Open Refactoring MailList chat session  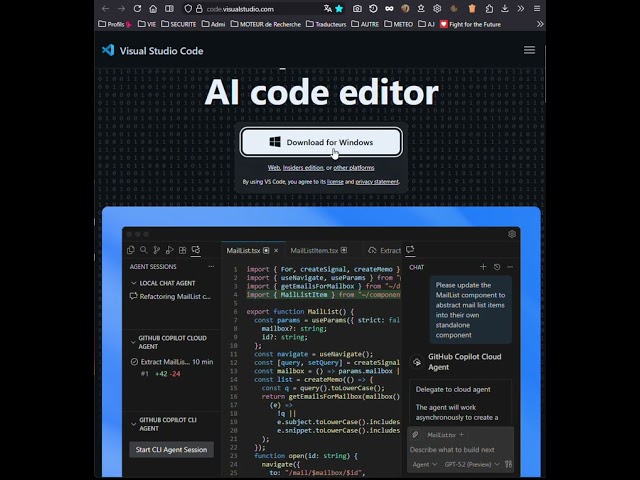tap(170, 296)
